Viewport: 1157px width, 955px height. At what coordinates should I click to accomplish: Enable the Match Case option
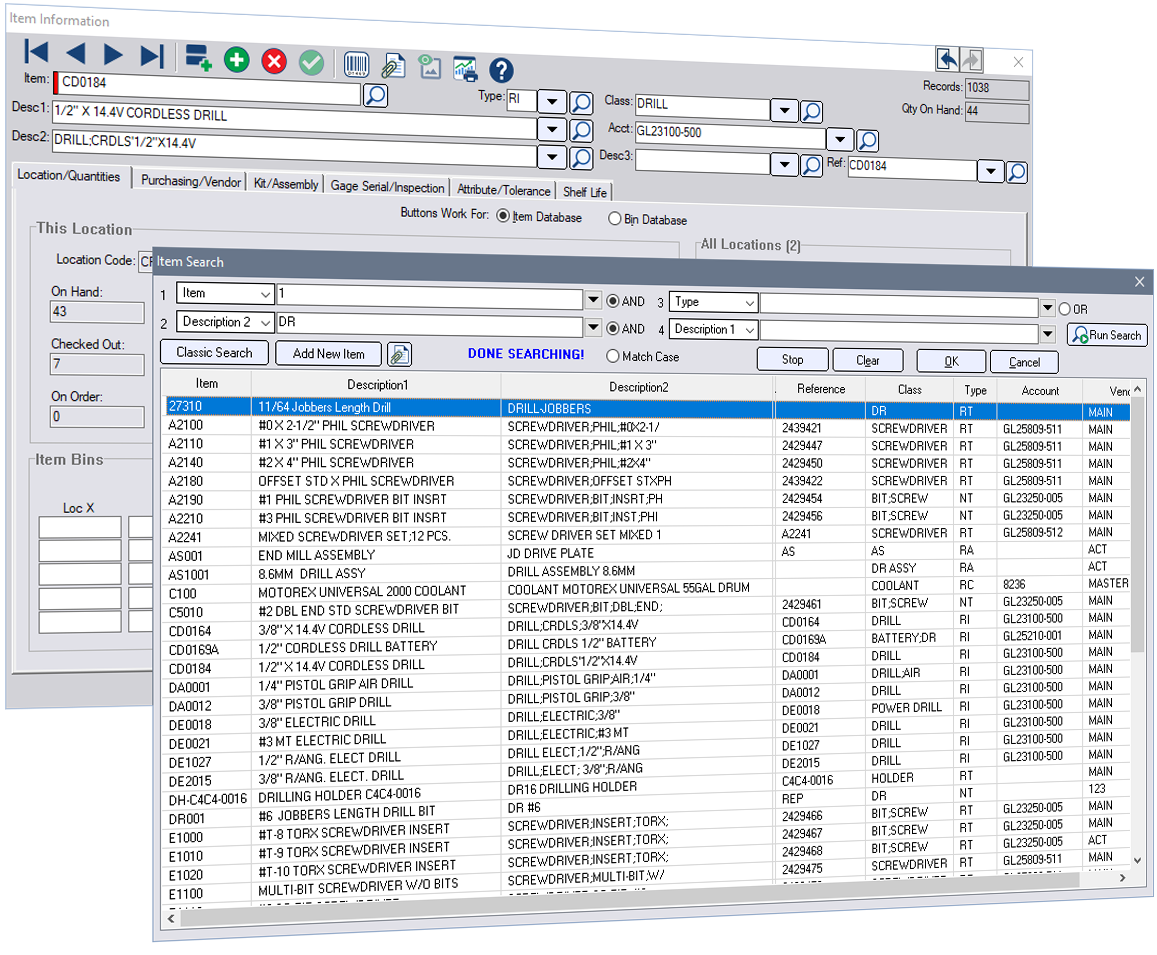[613, 356]
